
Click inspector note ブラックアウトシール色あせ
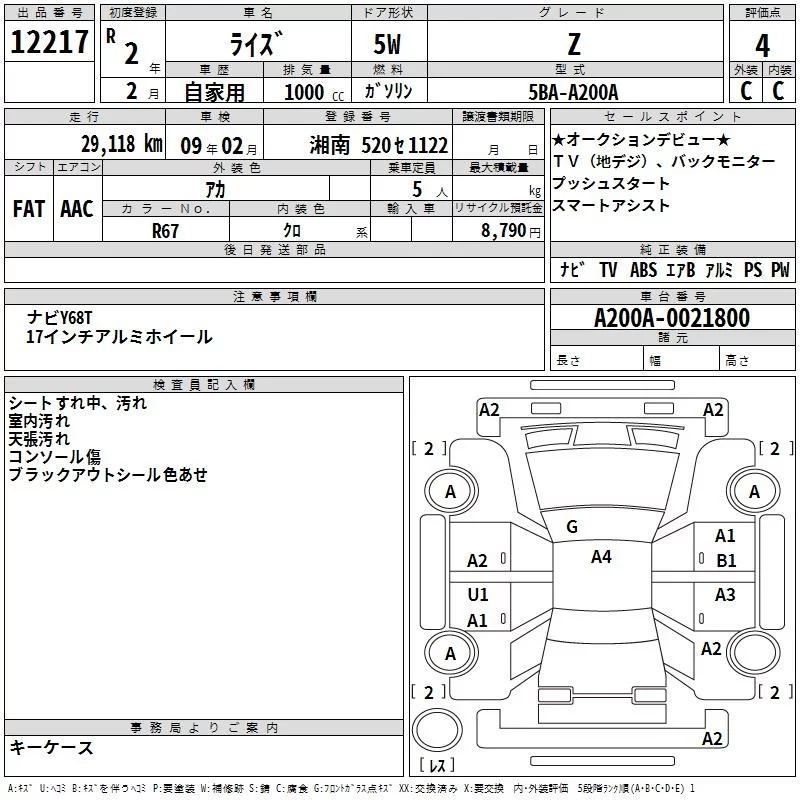pos(108,474)
